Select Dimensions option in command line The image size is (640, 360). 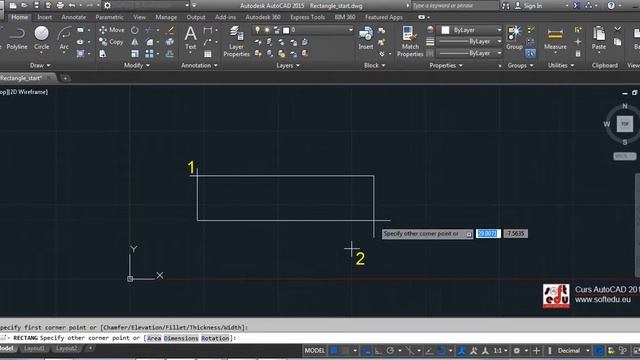(181, 338)
